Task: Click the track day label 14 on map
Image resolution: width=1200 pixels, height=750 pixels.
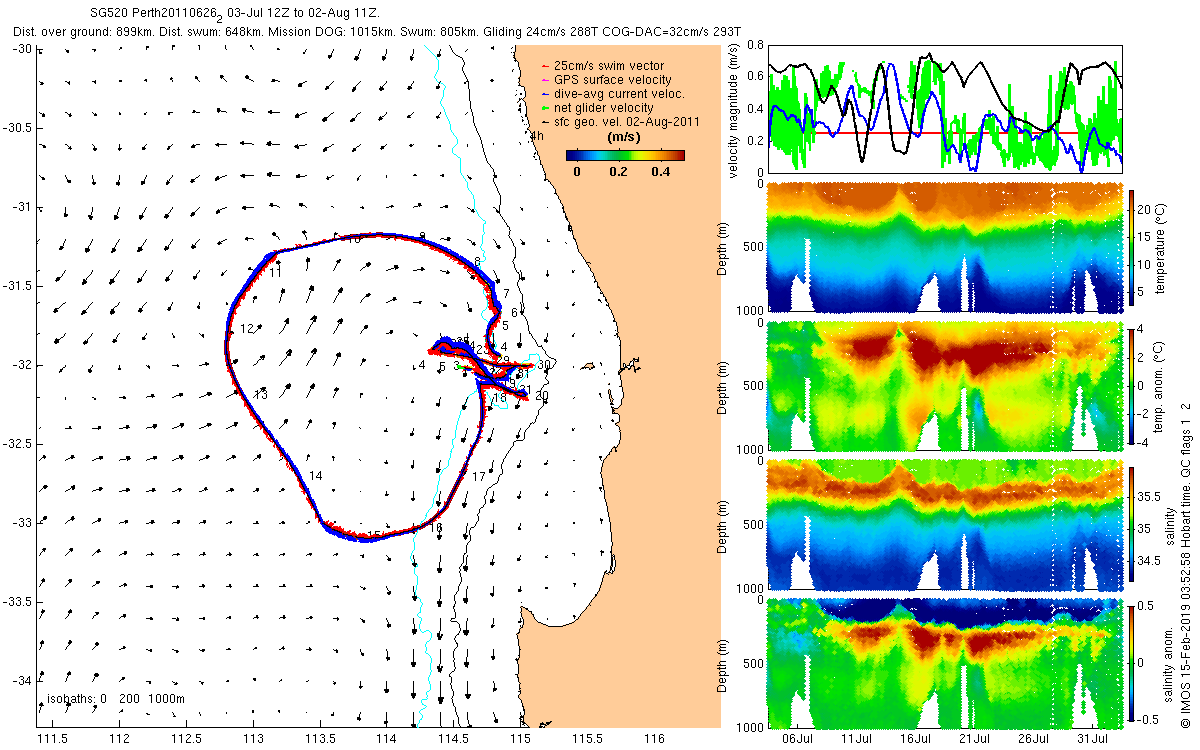Action: (x=316, y=475)
